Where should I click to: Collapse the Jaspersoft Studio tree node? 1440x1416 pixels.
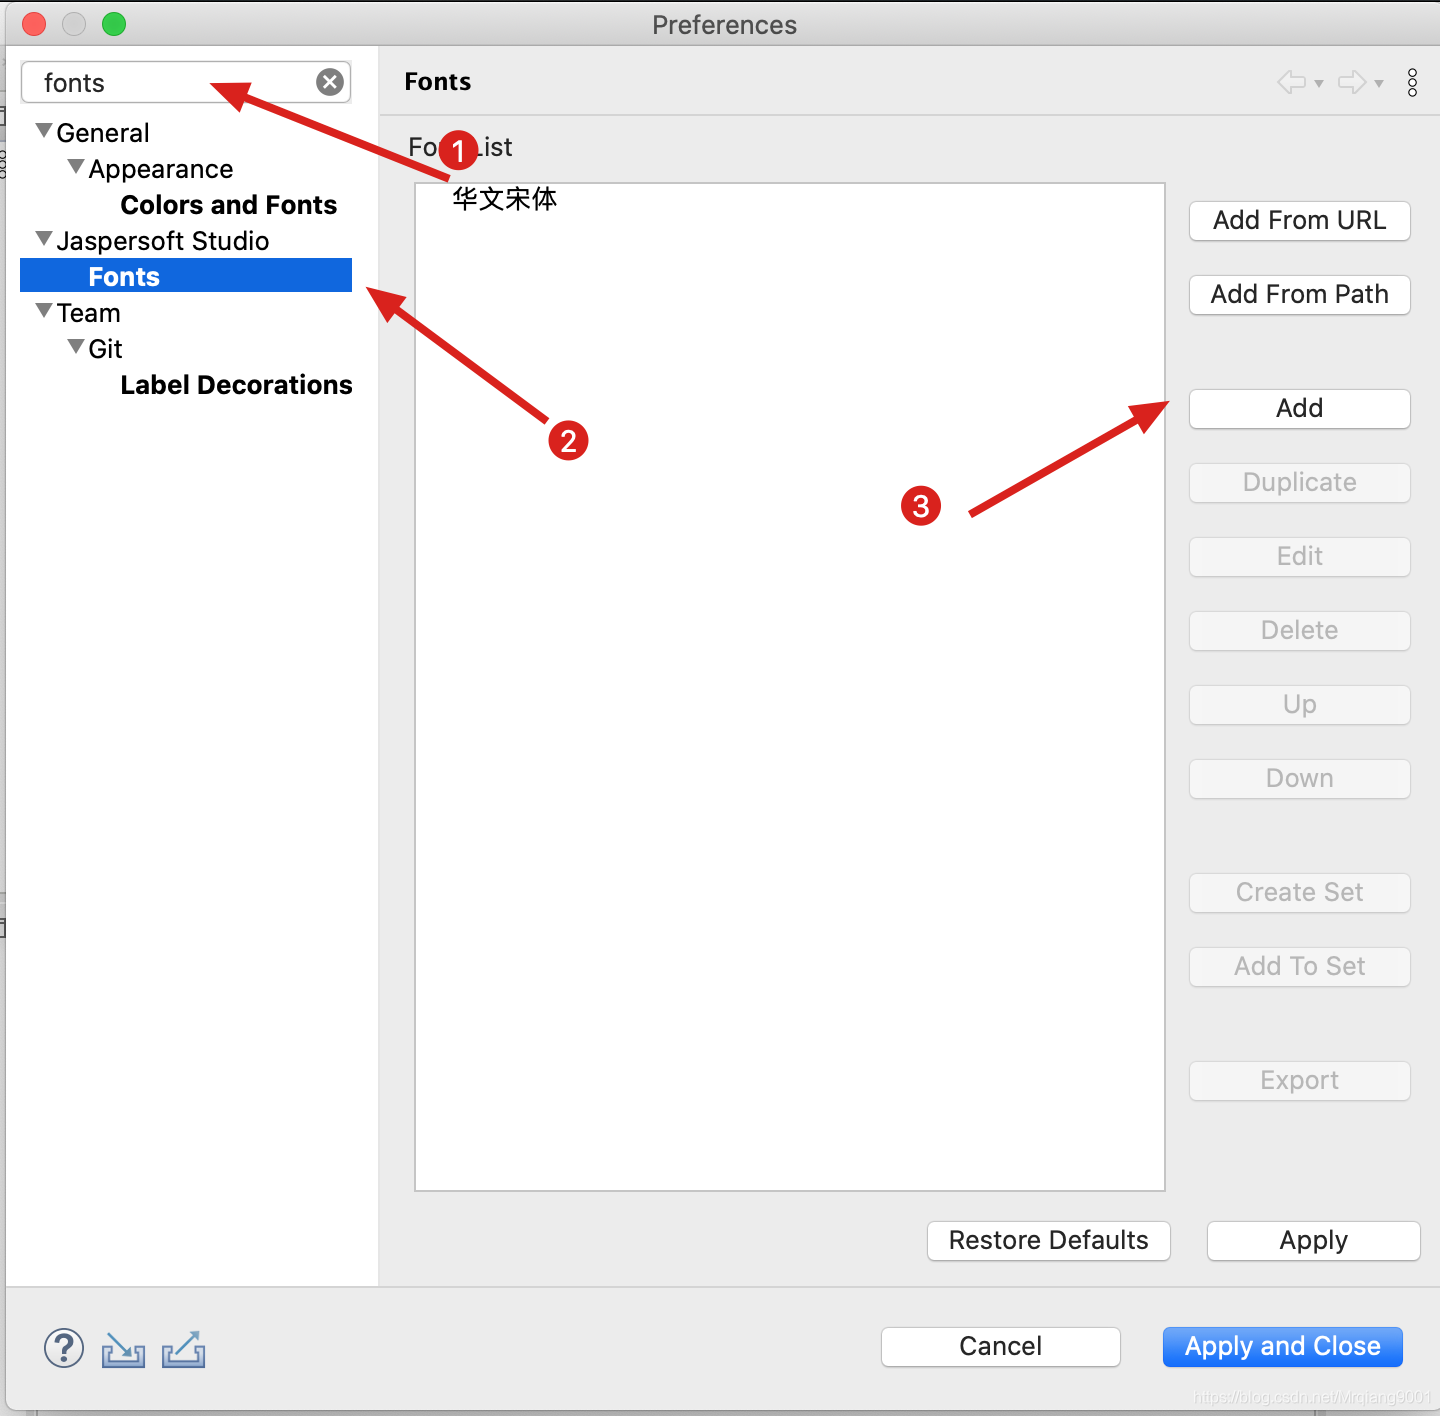[44, 239]
